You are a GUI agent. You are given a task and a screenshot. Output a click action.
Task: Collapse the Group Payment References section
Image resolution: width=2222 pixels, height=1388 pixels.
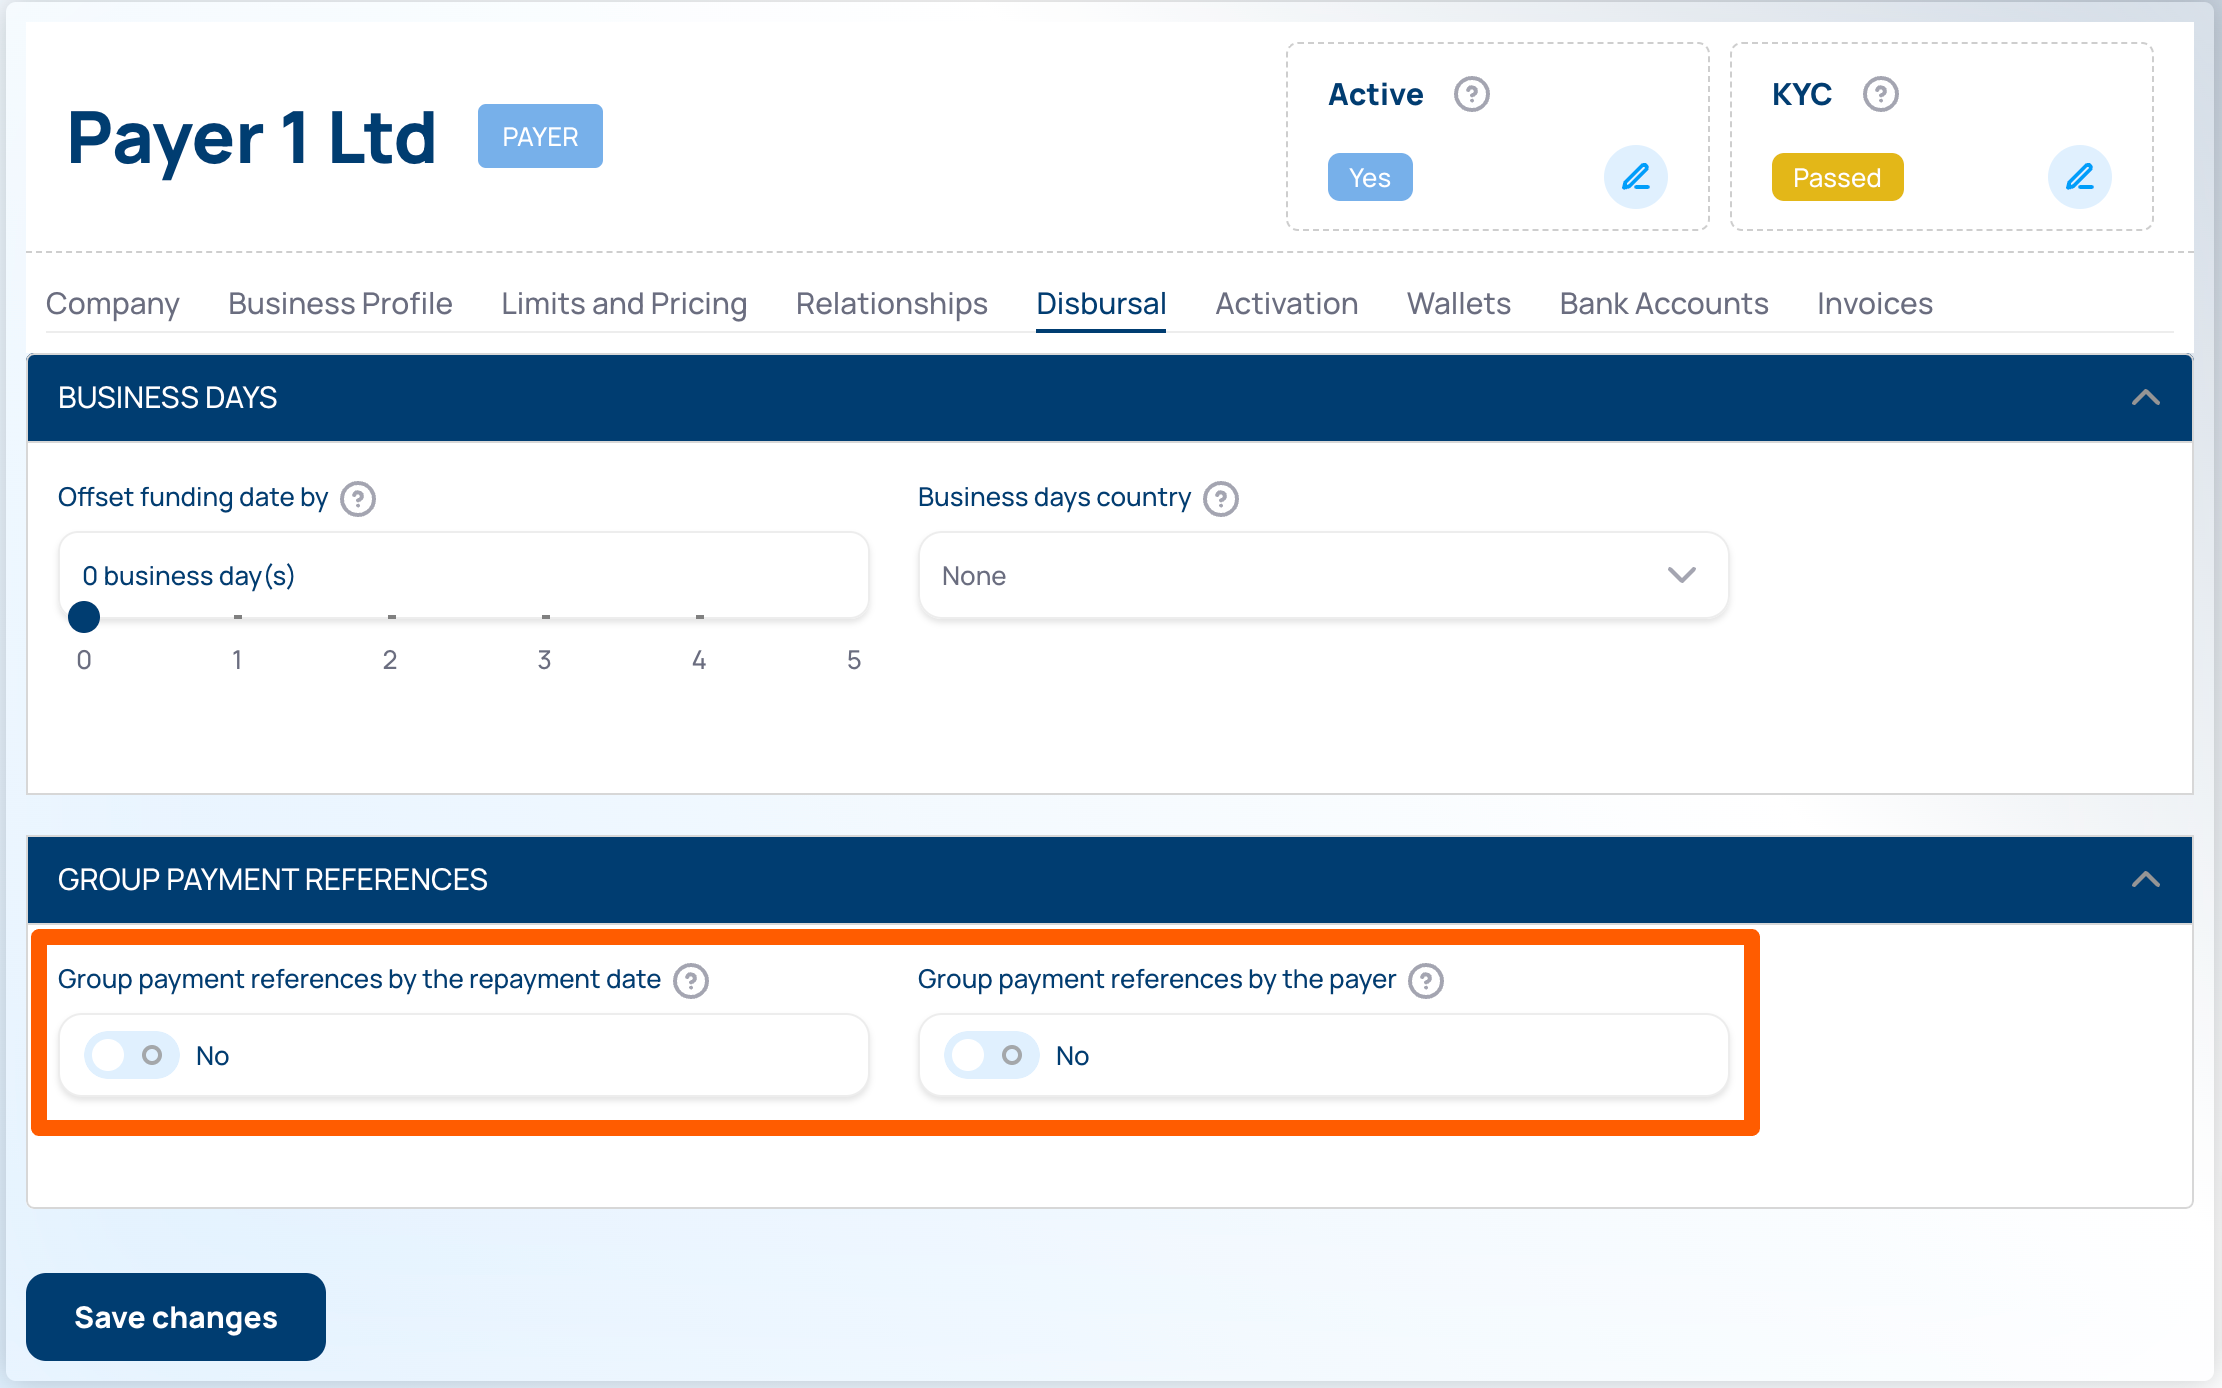tap(2145, 879)
